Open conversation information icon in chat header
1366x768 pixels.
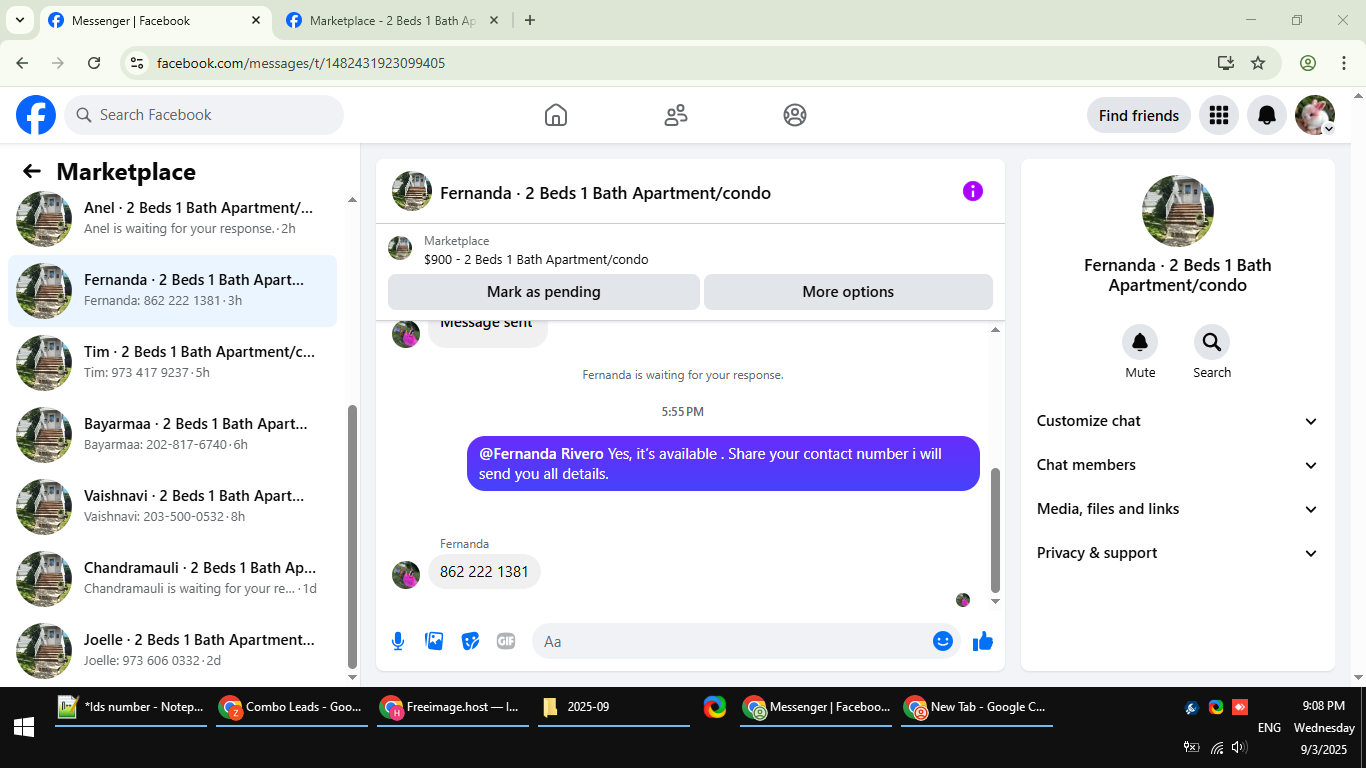click(973, 191)
